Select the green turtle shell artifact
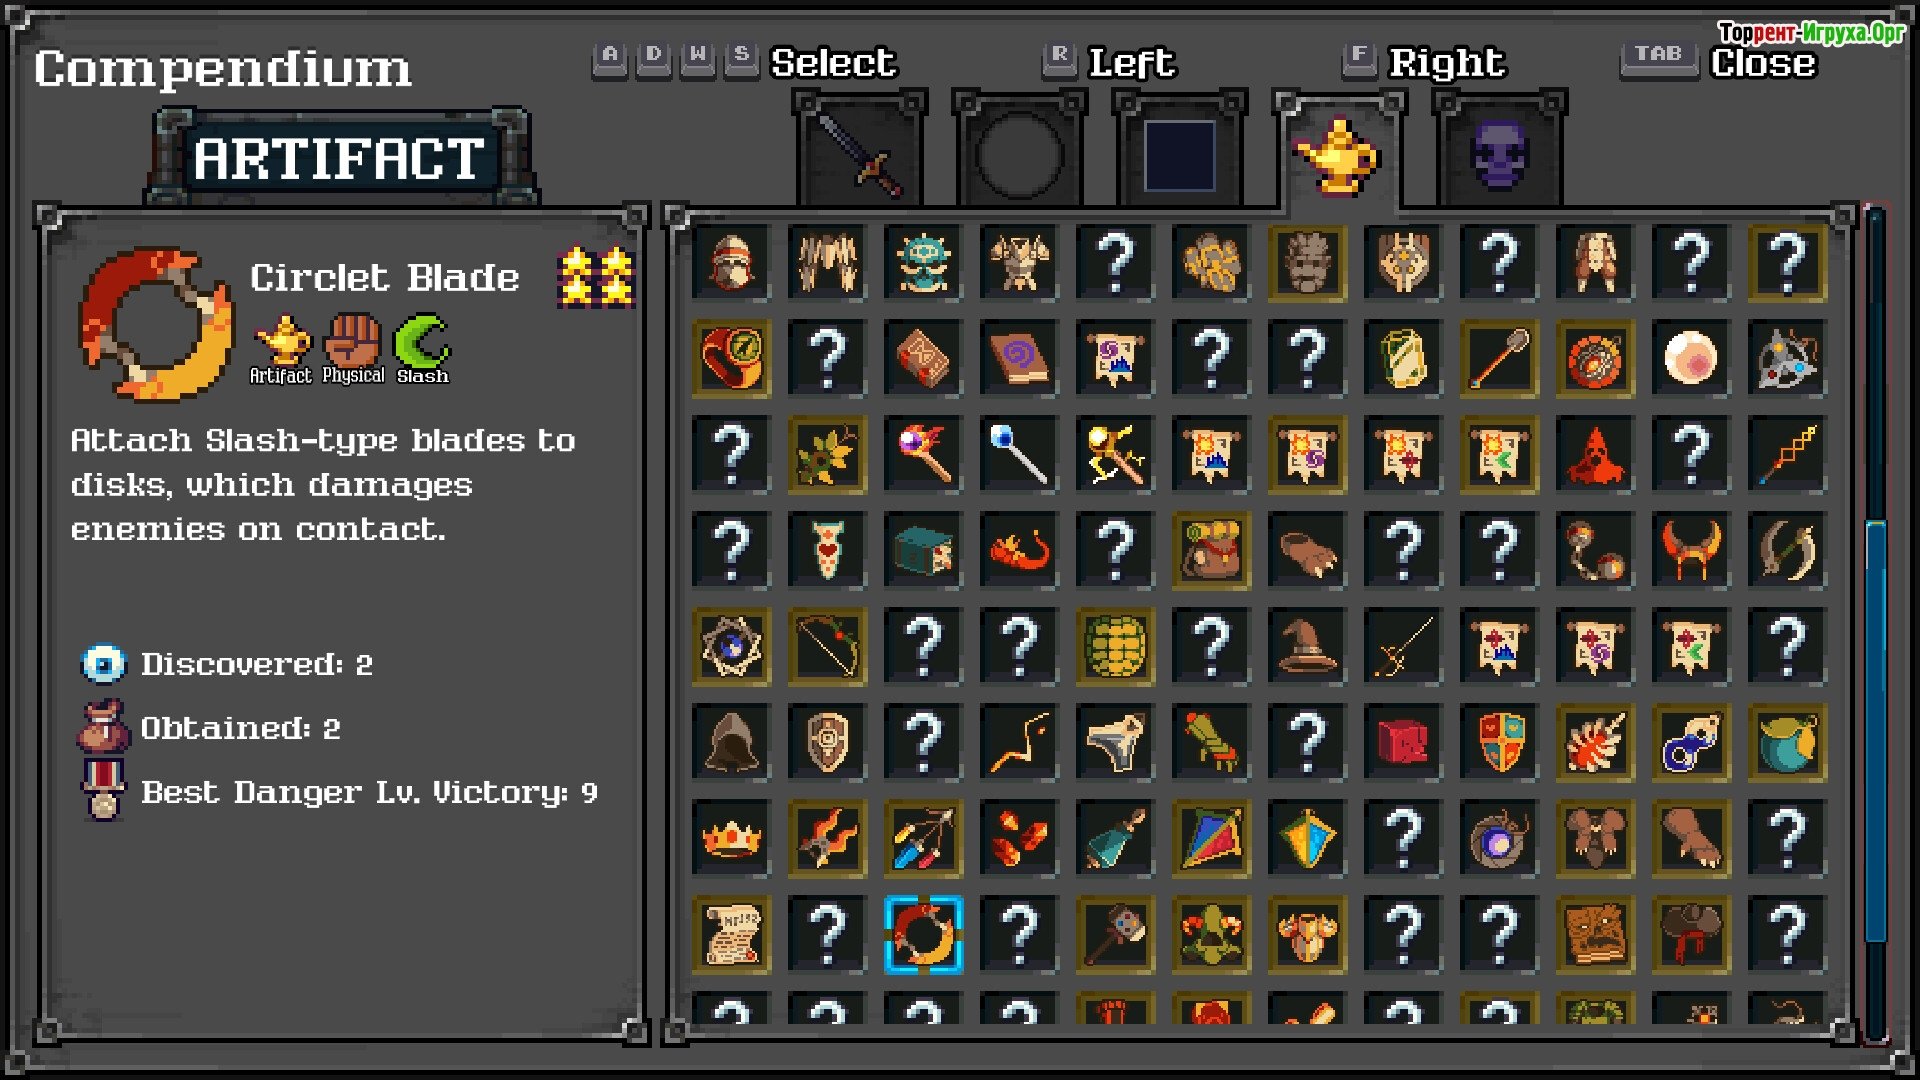The height and width of the screenshot is (1080, 1920). (1115, 646)
